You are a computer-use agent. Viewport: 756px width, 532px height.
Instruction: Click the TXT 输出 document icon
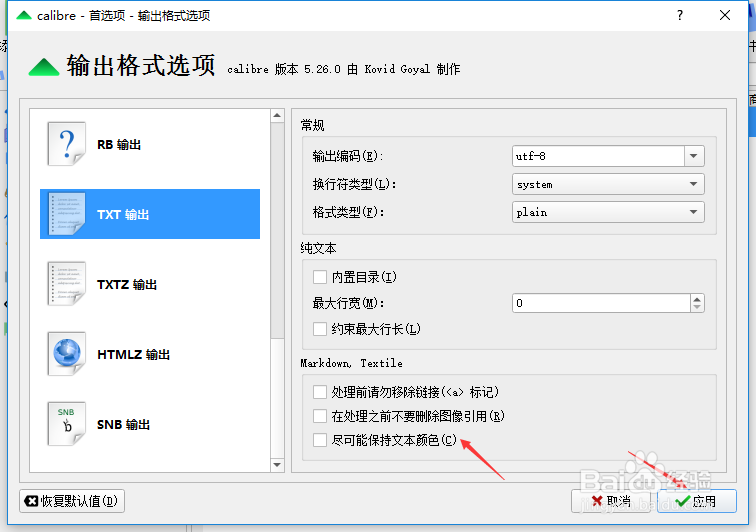(67, 214)
